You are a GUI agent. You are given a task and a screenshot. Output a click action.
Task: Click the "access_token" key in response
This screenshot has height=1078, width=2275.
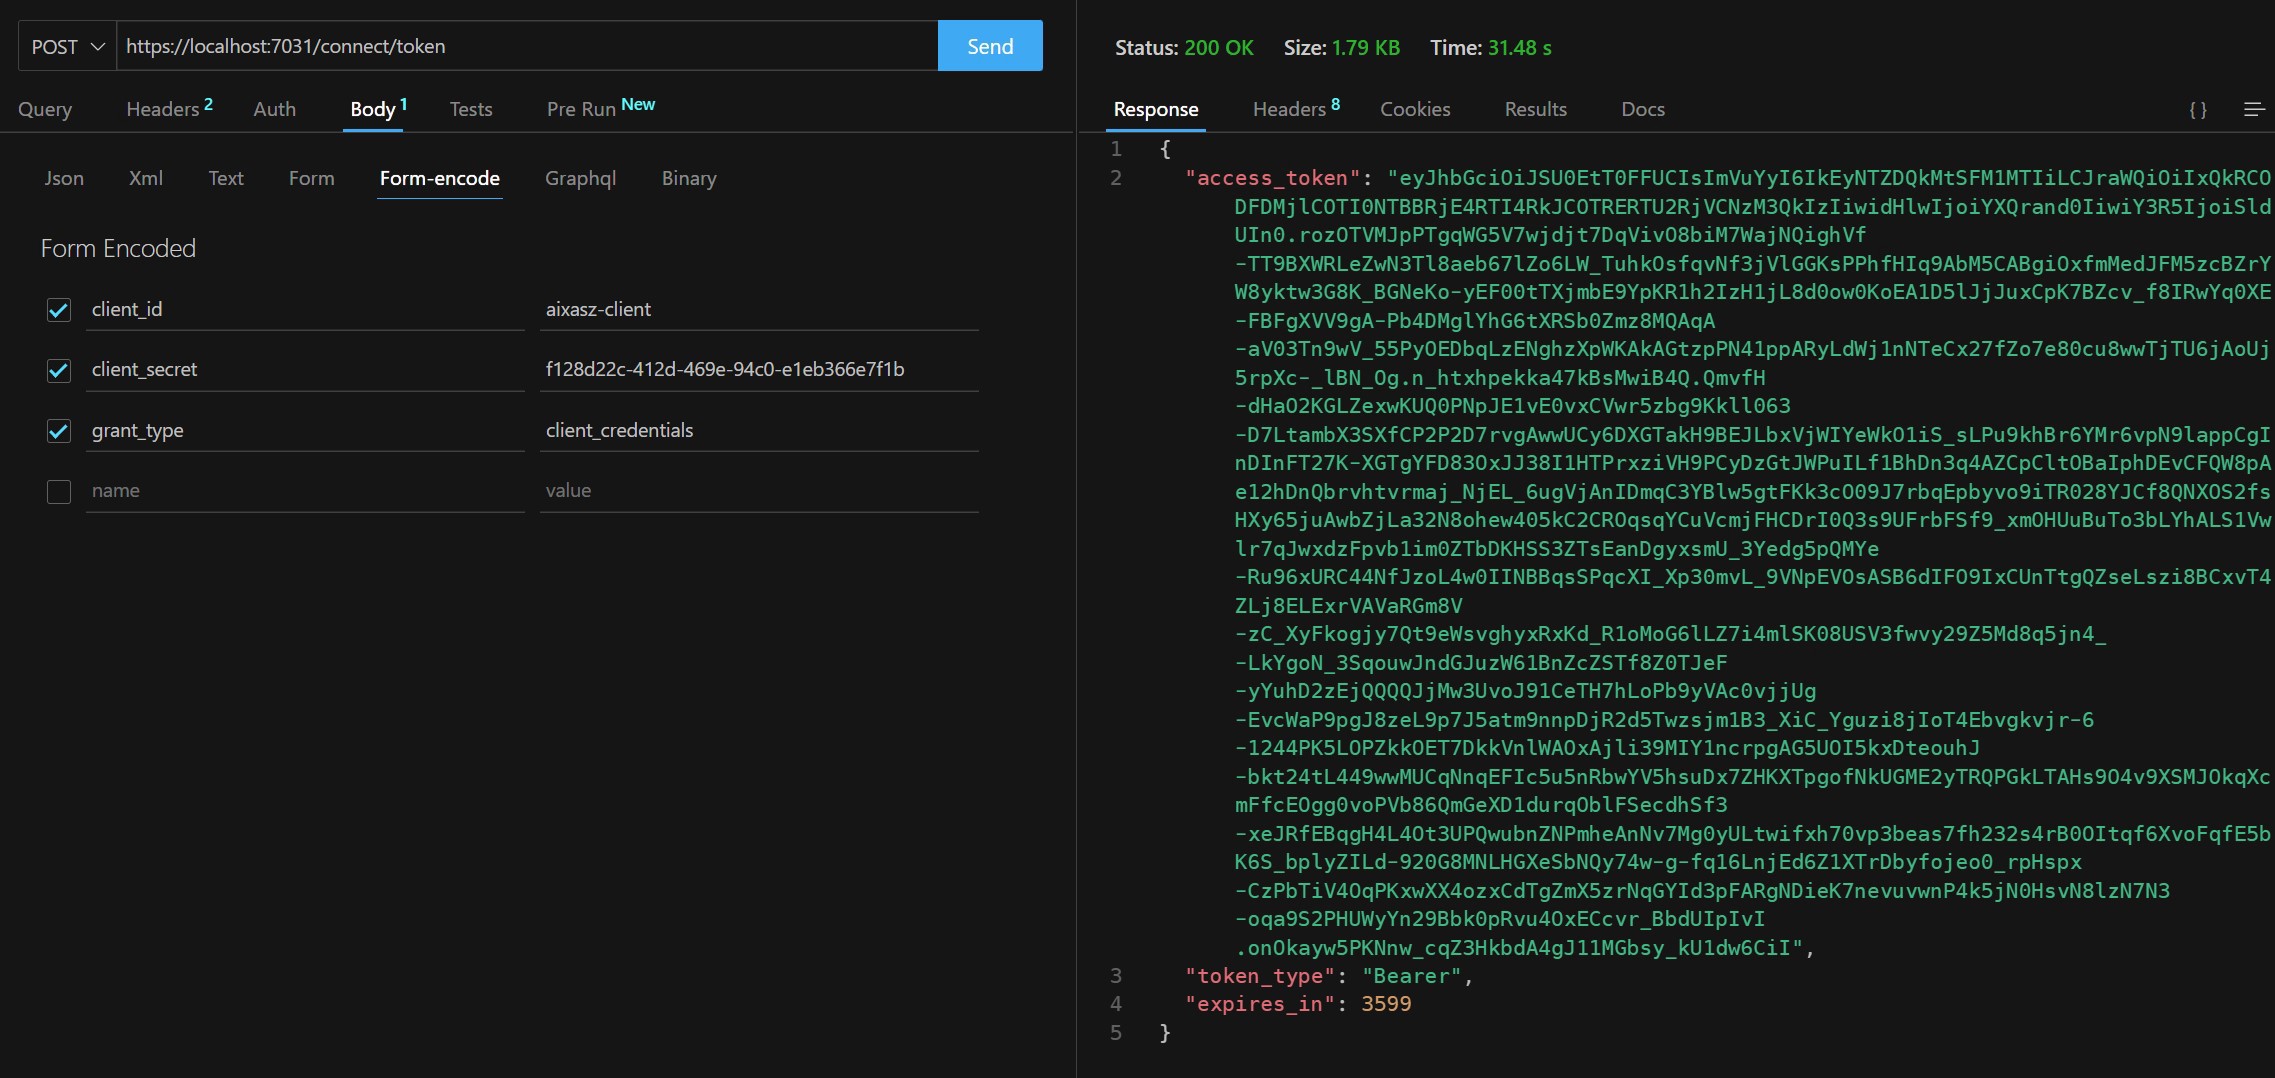1273,178
